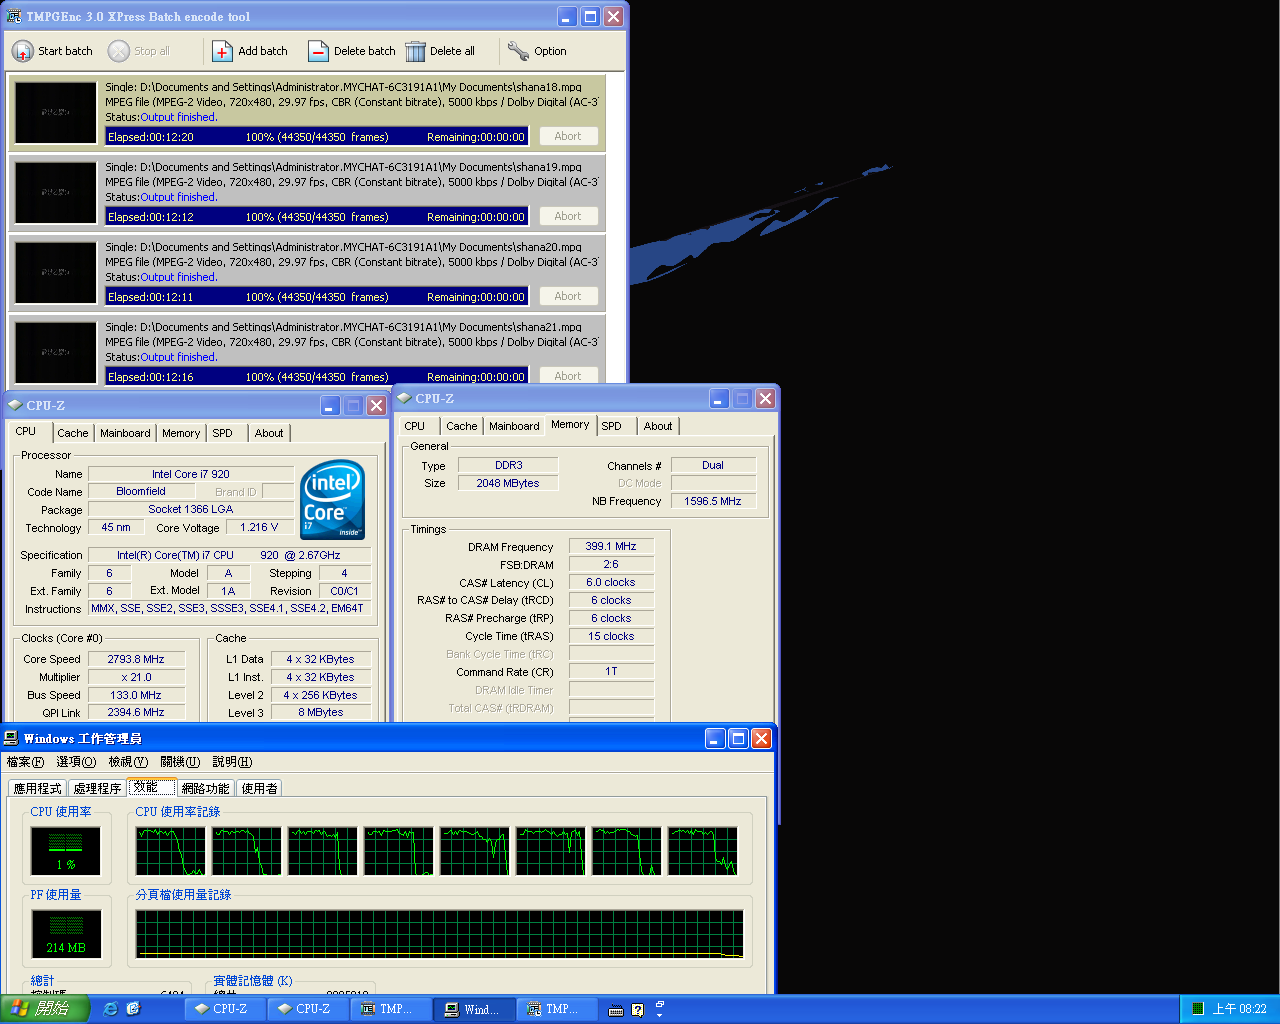Open the 說明(H) menu in Task Manager
The height and width of the screenshot is (1024, 1280).
[232, 762]
